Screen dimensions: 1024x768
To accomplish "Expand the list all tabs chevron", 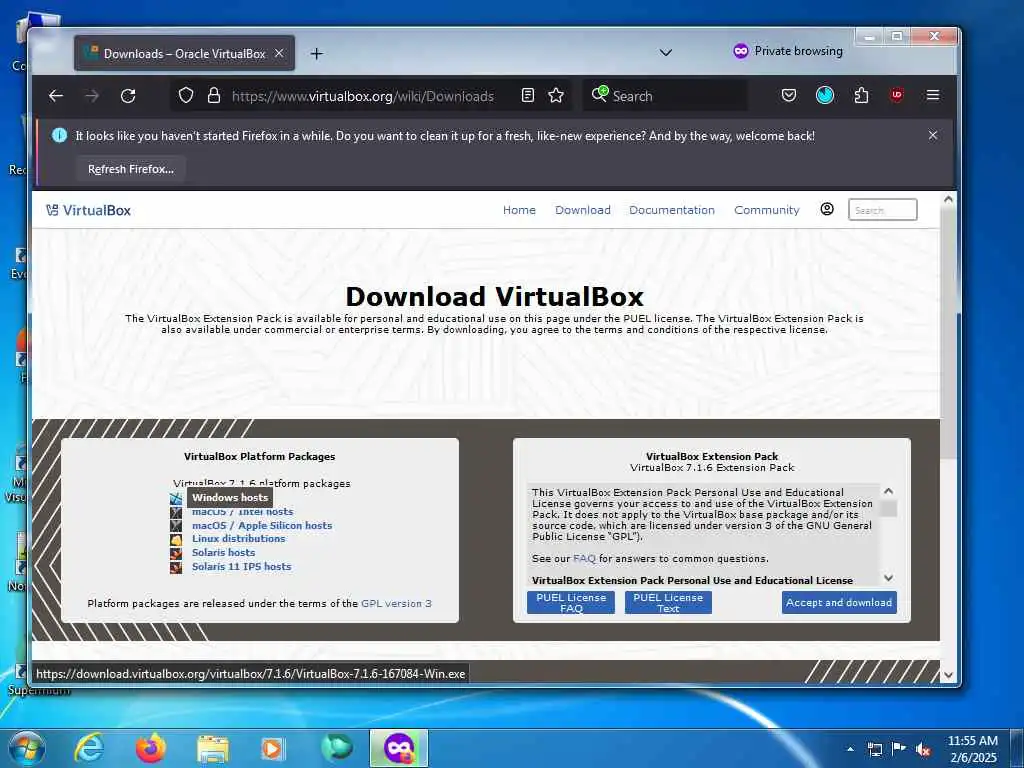I will 665,52.
